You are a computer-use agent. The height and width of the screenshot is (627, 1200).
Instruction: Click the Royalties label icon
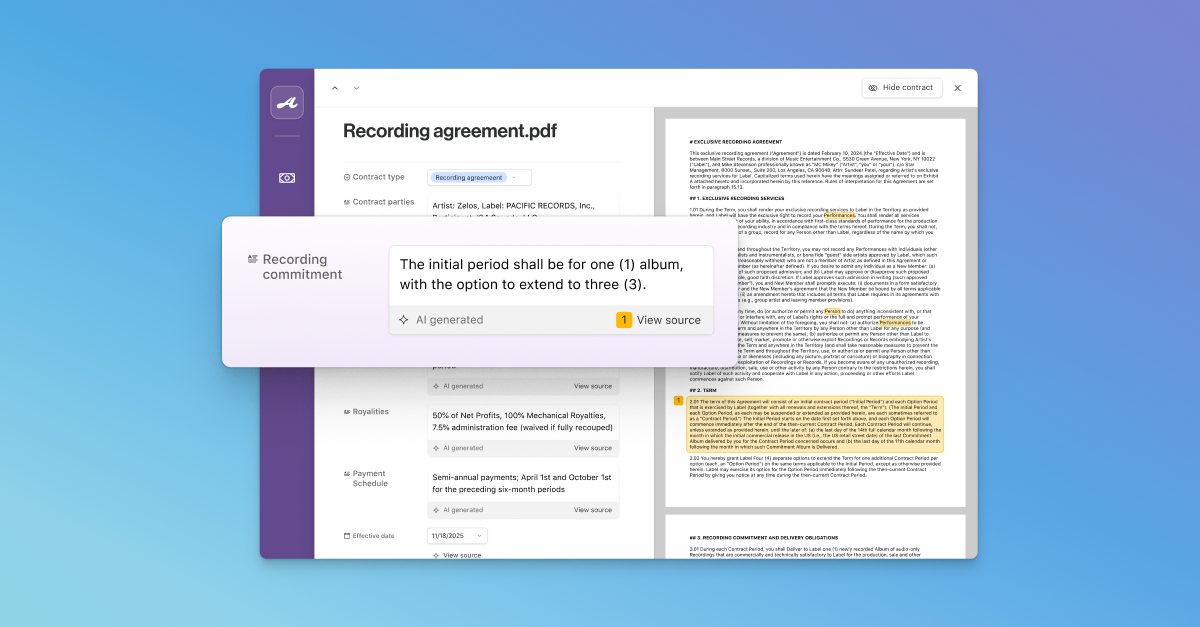pyautogui.click(x=347, y=412)
